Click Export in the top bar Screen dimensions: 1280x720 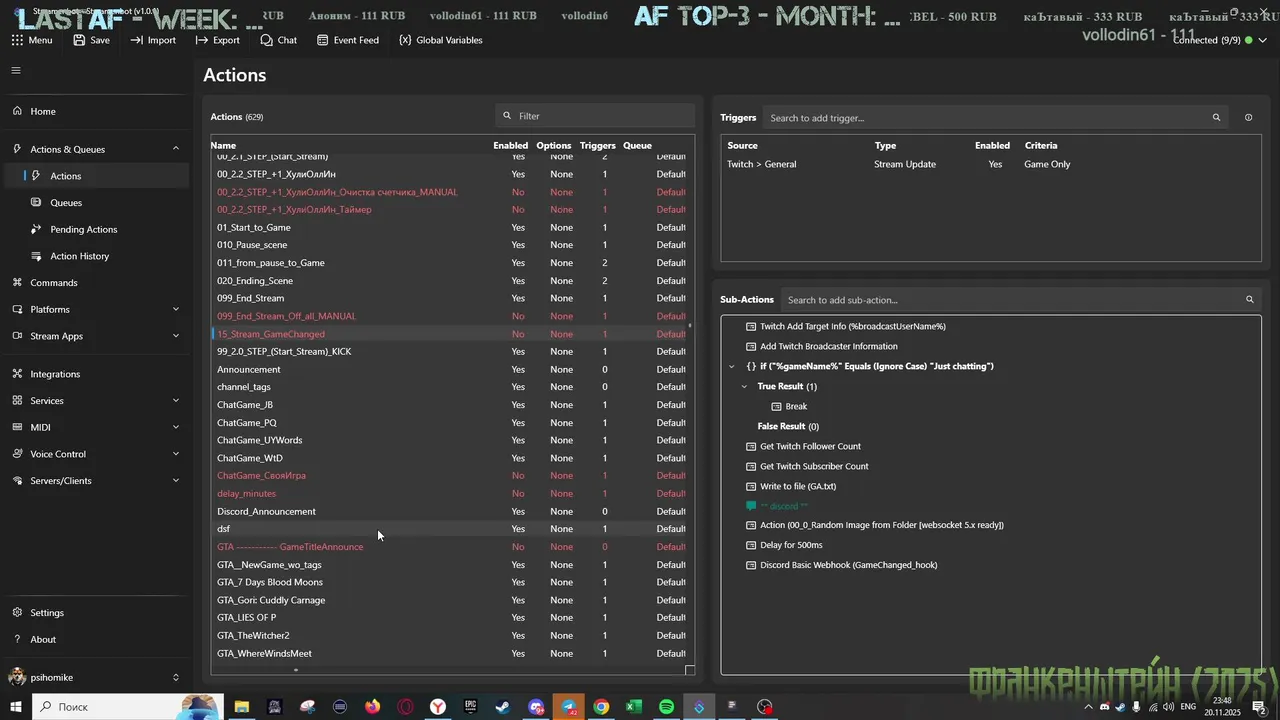coord(217,40)
